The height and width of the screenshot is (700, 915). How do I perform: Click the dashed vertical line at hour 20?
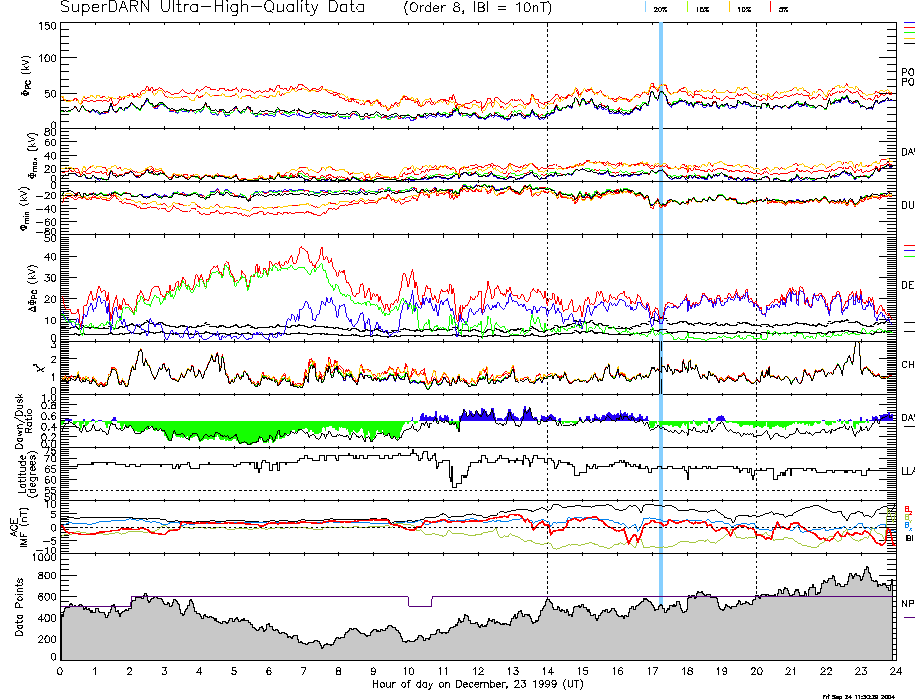[756, 300]
